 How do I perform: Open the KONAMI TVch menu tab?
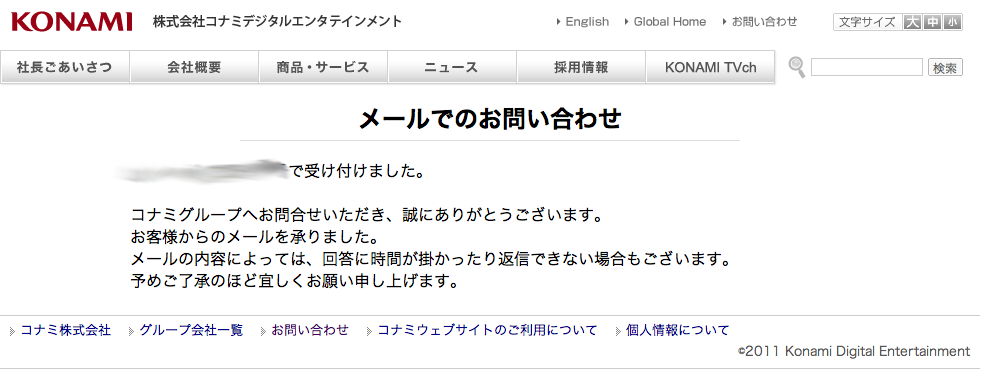(710, 68)
